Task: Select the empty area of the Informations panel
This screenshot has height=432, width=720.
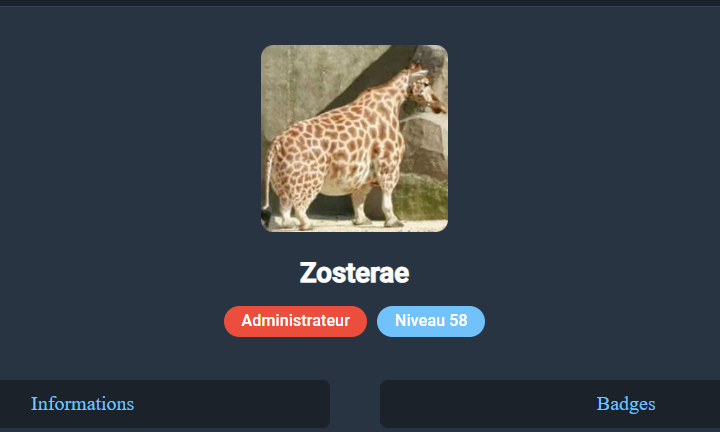Action: point(230,404)
